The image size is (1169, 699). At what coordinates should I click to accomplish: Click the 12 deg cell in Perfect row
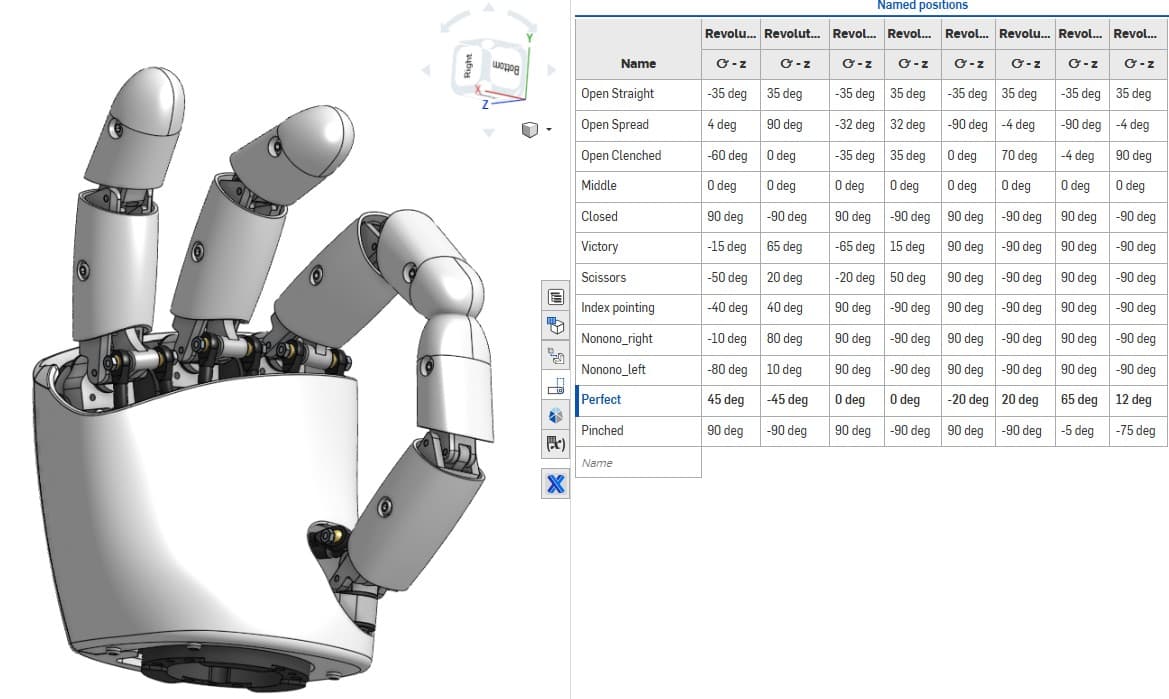pos(1138,400)
